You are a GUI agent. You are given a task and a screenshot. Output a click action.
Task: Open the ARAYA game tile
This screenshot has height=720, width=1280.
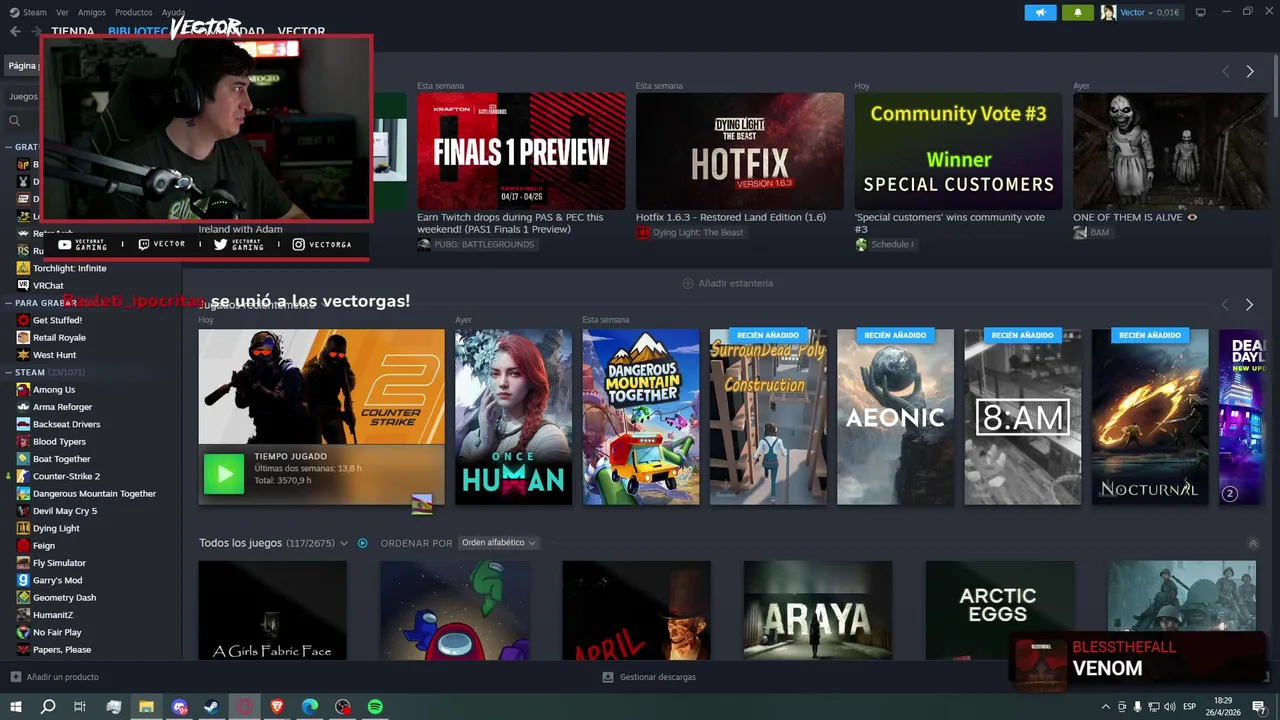818,610
